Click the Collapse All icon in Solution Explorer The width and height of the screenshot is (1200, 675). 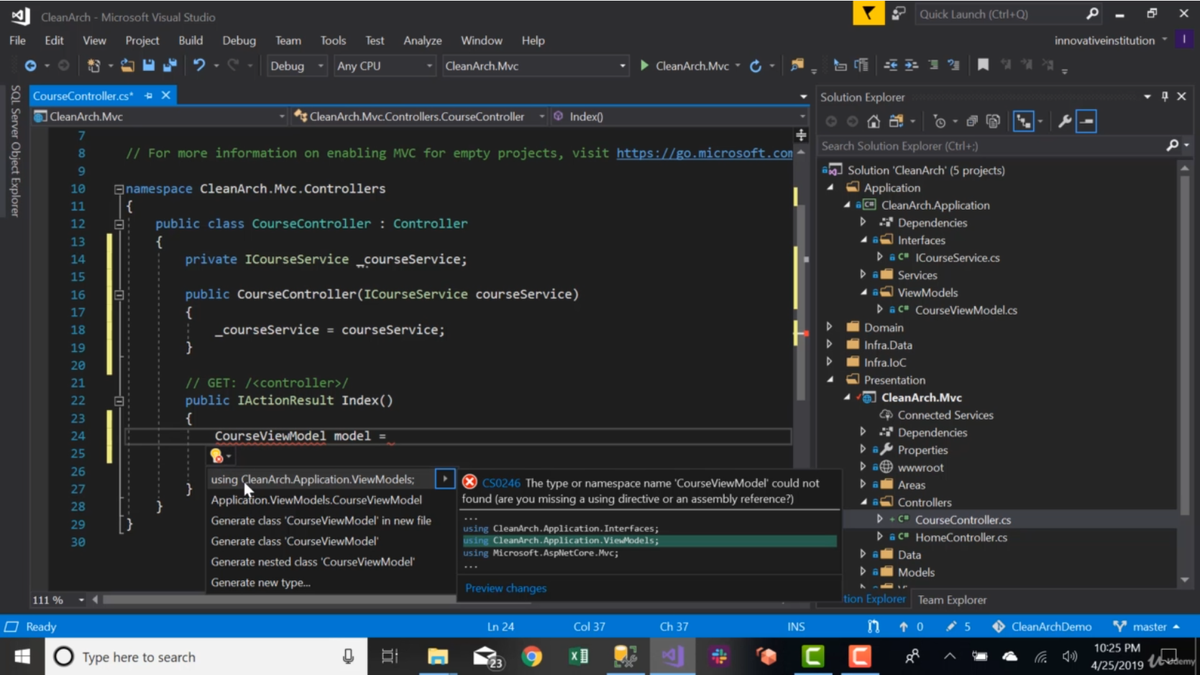972,122
